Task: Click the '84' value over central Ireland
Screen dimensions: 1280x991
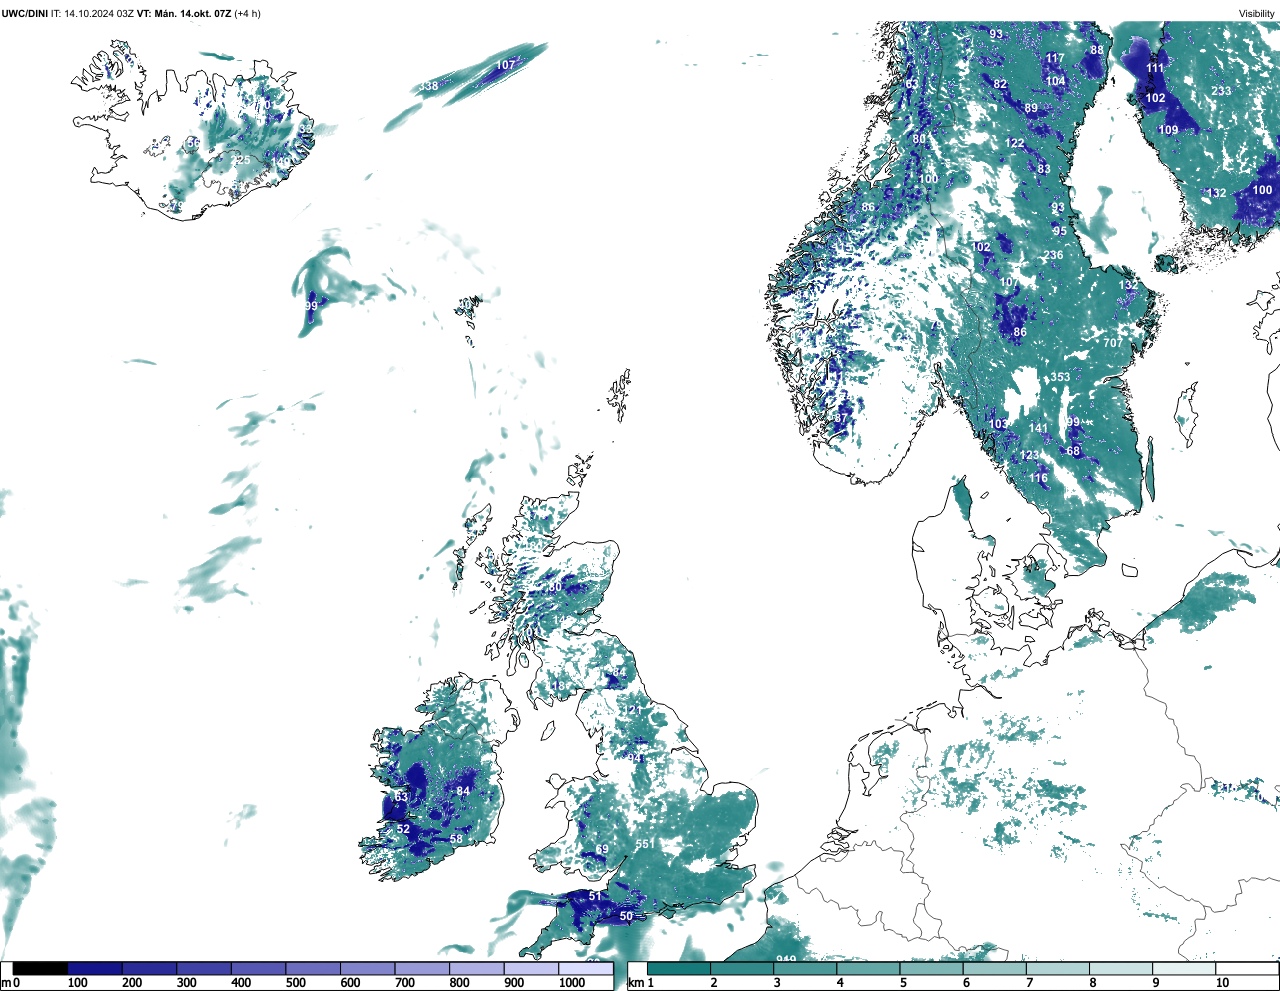Action: (x=462, y=791)
